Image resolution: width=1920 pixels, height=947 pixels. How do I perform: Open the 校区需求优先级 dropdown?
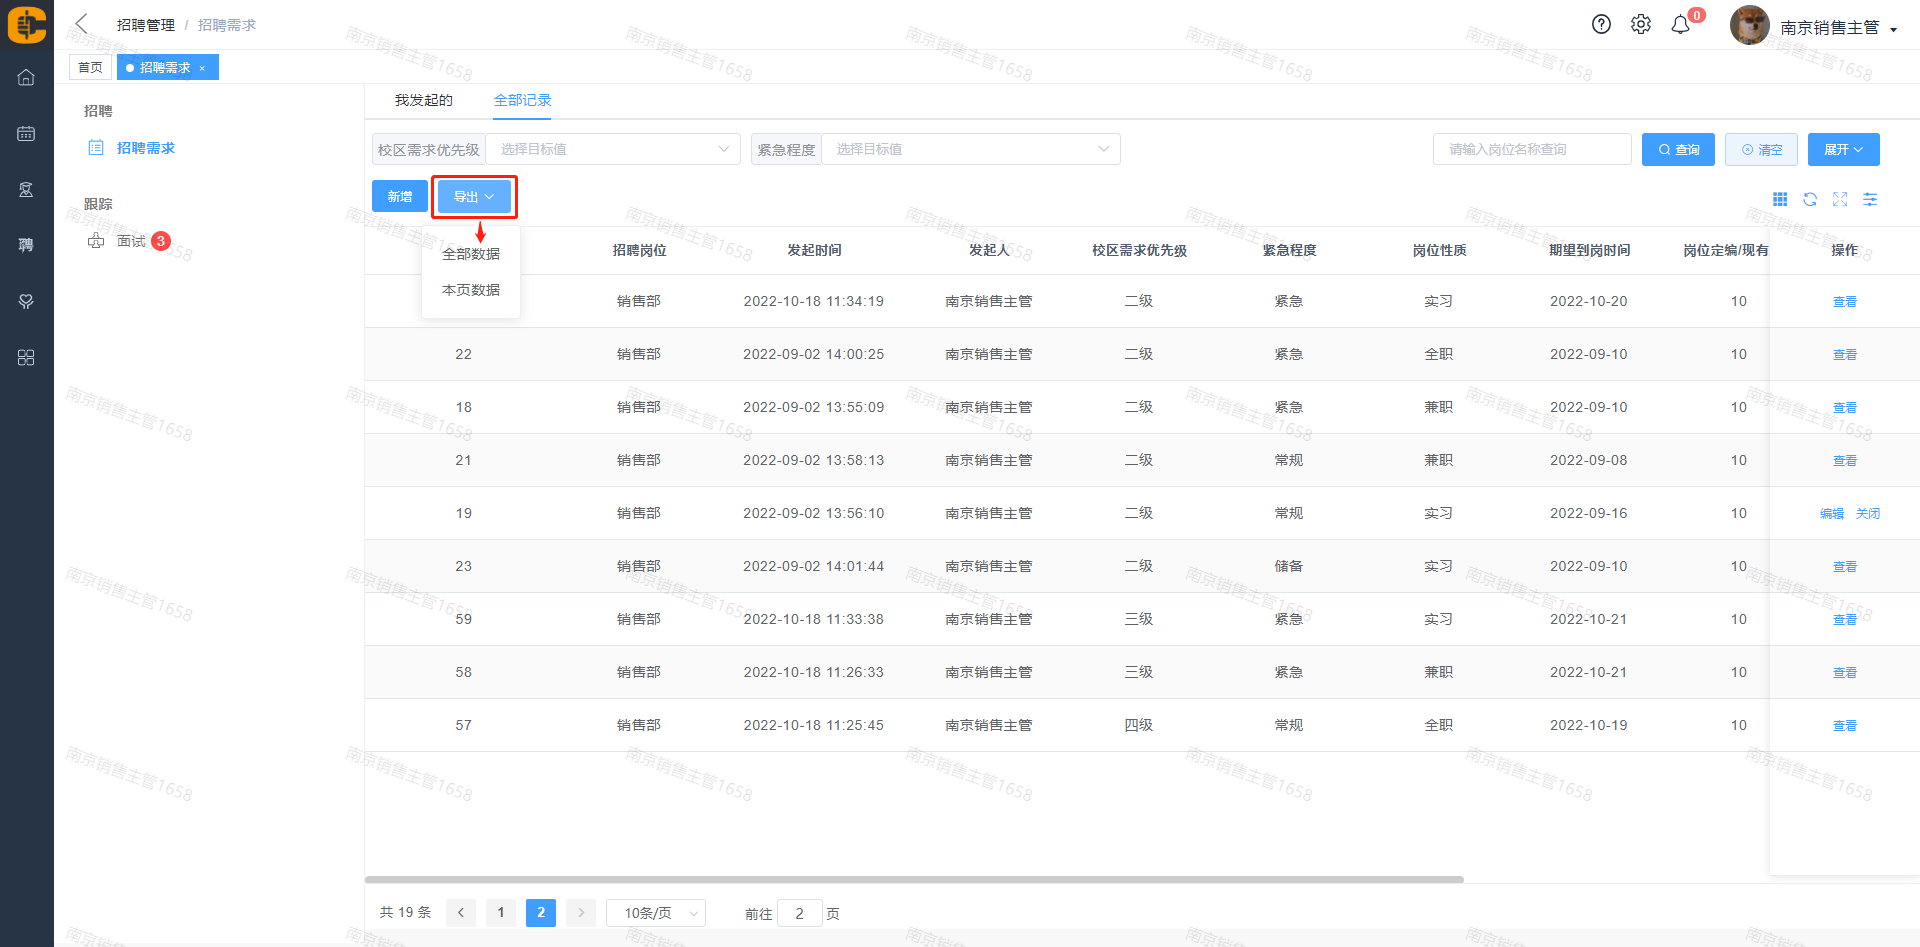coord(612,149)
